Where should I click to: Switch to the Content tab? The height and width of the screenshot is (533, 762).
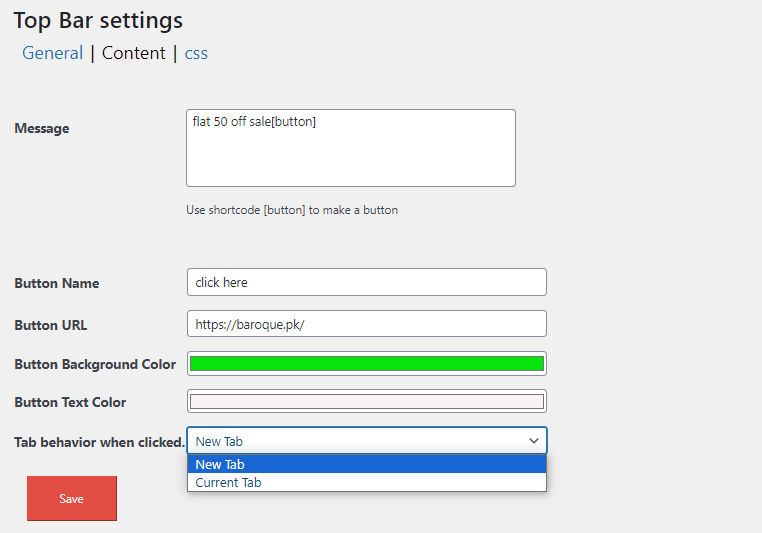[134, 53]
